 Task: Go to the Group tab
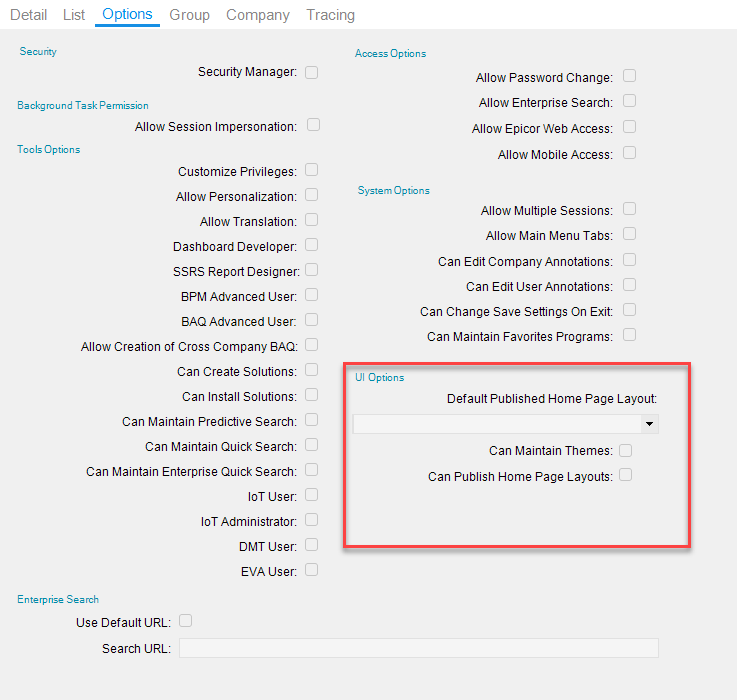click(189, 15)
